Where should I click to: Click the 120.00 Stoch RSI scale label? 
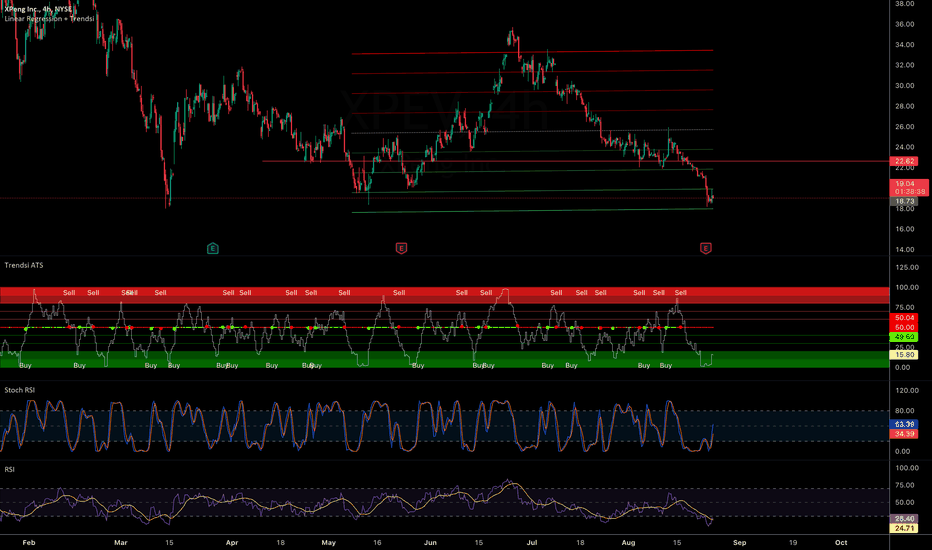[x=906, y=391]
